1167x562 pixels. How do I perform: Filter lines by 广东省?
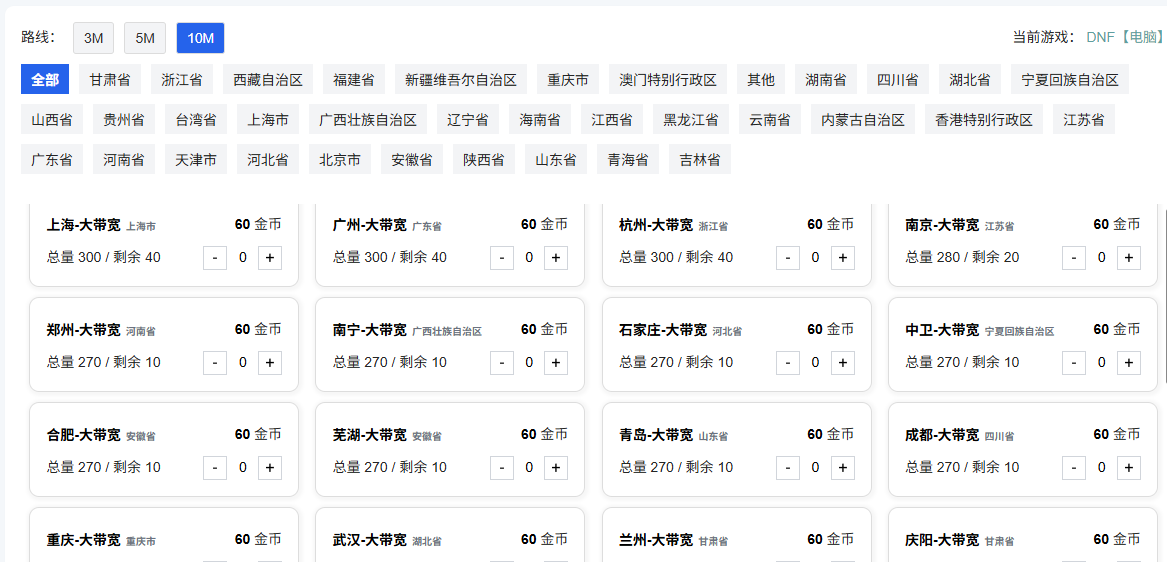(x=52, y=159)
